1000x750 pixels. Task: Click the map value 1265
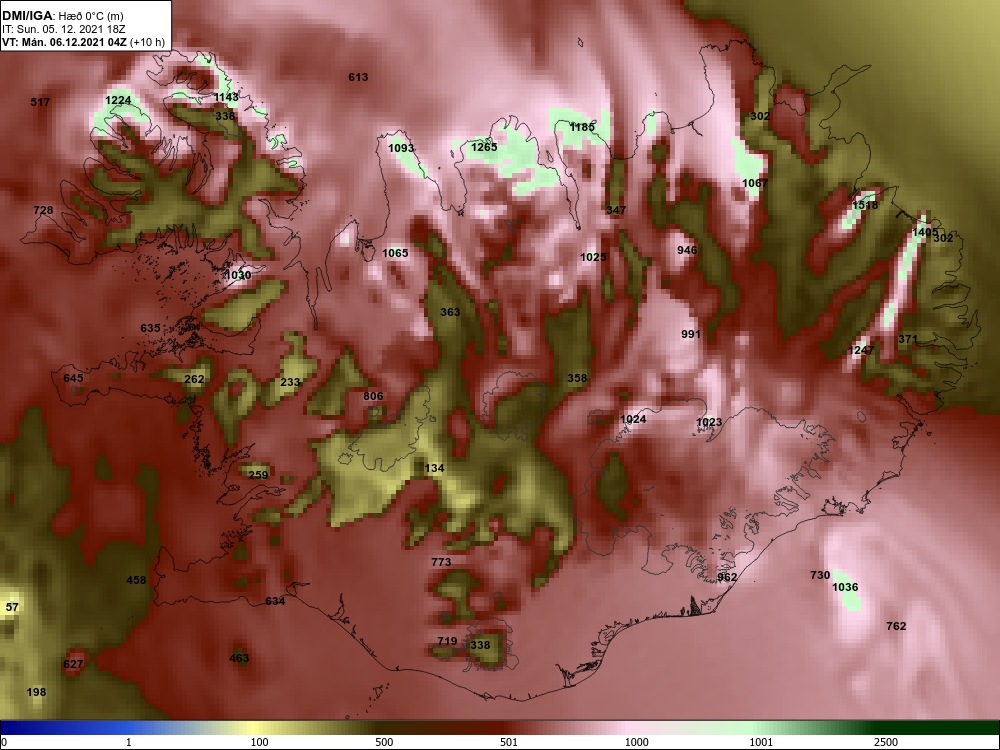[484, 147]
